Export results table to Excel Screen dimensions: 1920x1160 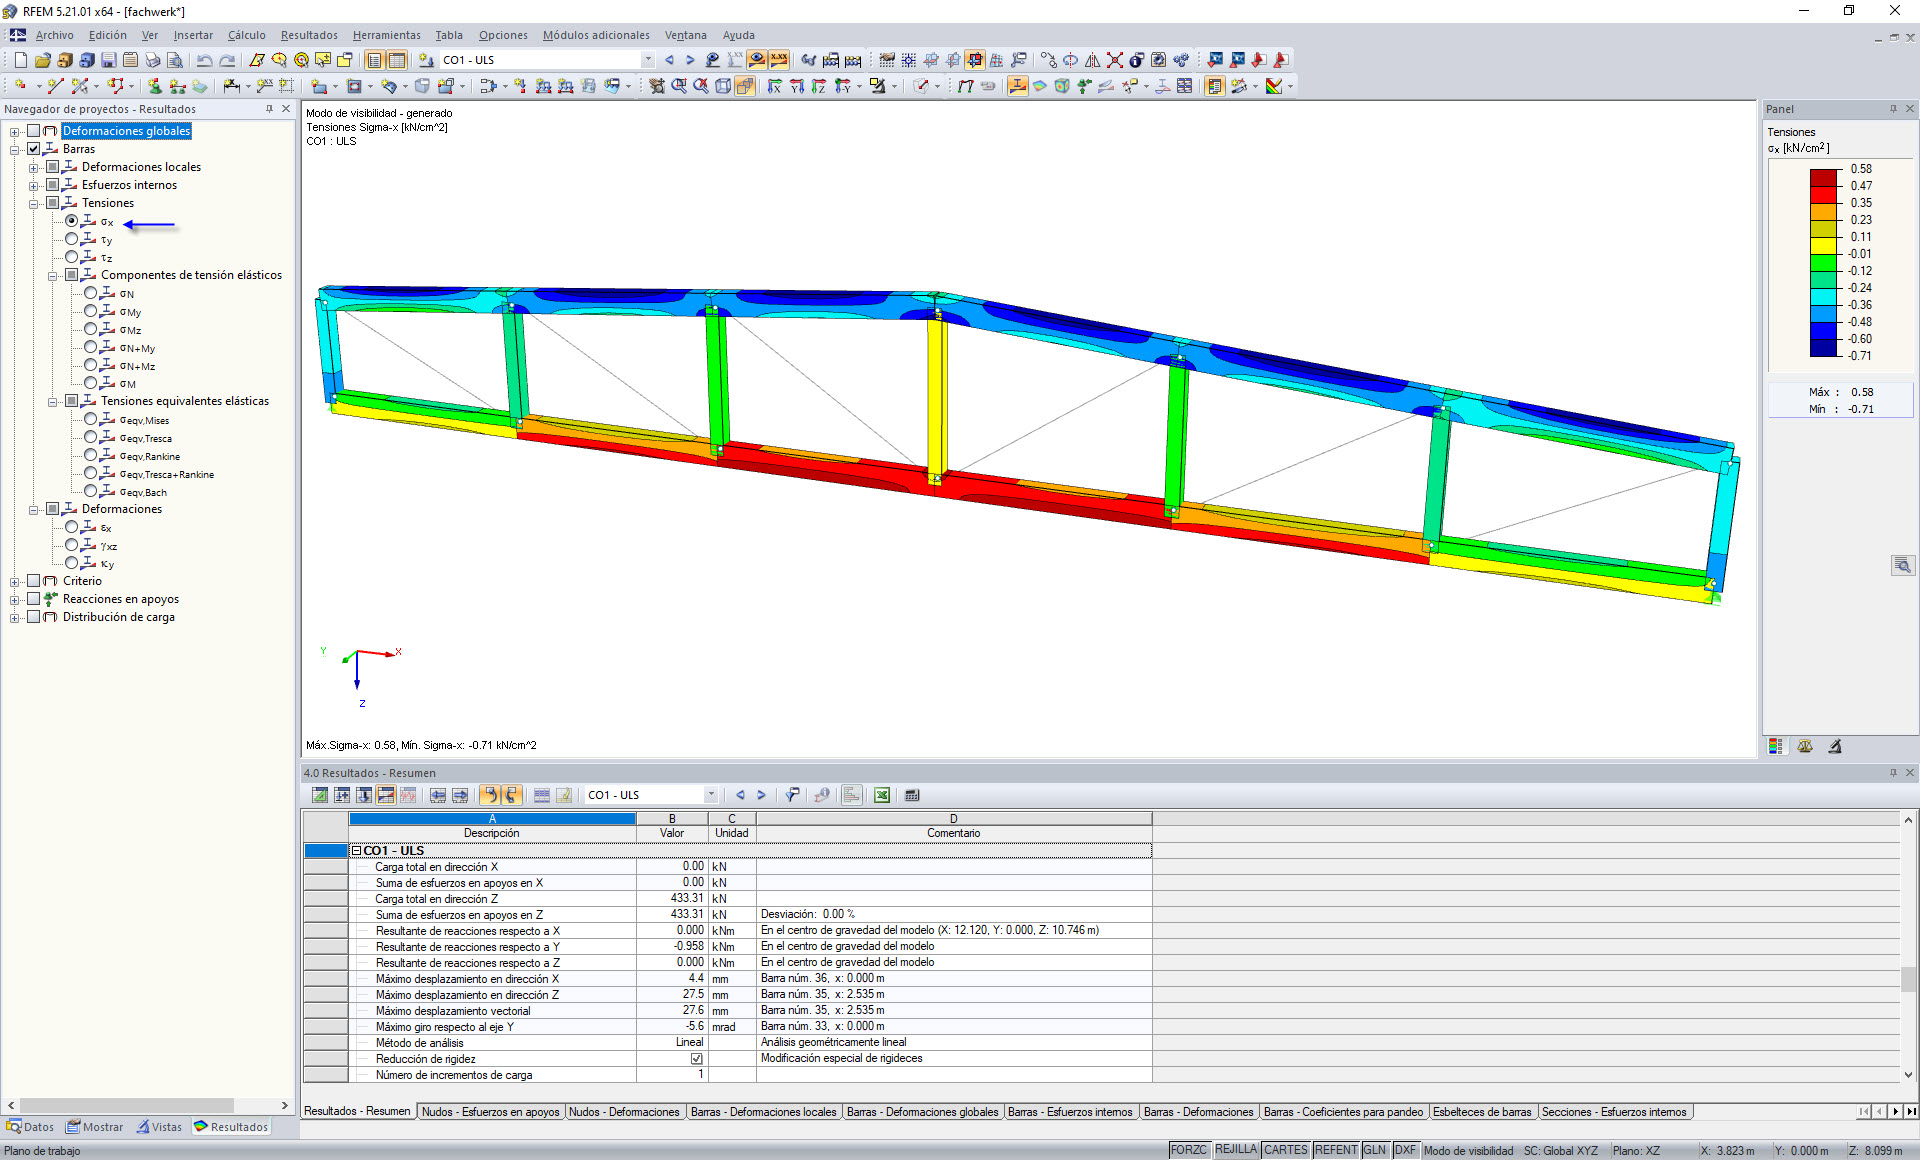pyautogui.click(x=882, y=795)
